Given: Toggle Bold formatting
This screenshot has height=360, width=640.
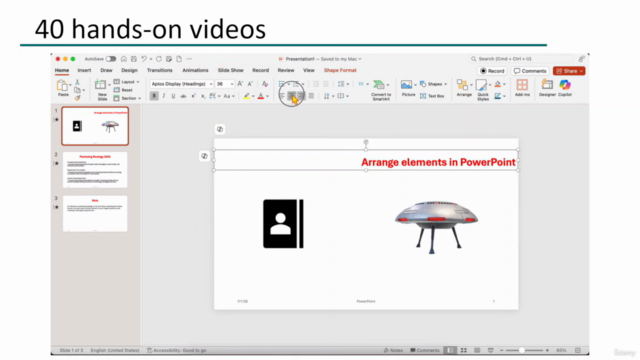Looking at the screenshot, I should click(154, 96).
